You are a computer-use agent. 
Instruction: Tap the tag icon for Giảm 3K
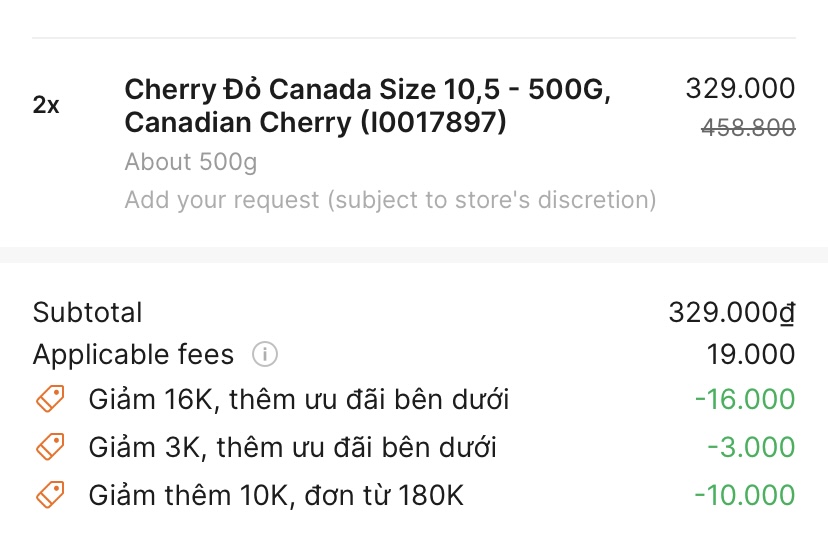(x=50, y=447)
